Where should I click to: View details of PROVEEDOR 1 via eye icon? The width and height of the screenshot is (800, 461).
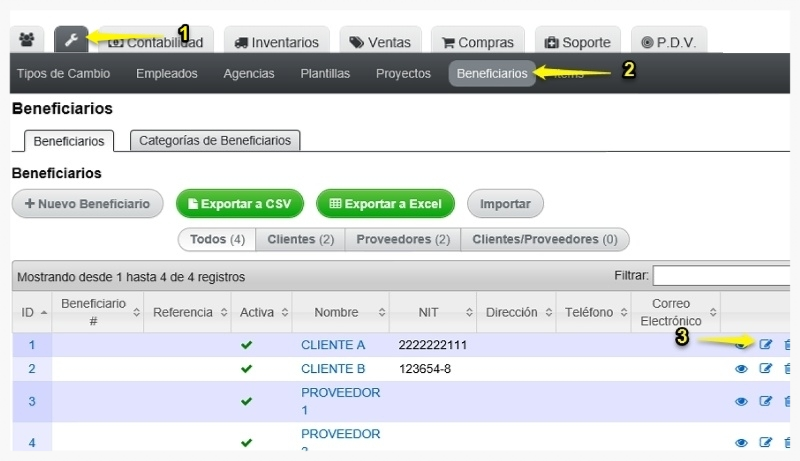pyautogui.click(x=741, y=401)
